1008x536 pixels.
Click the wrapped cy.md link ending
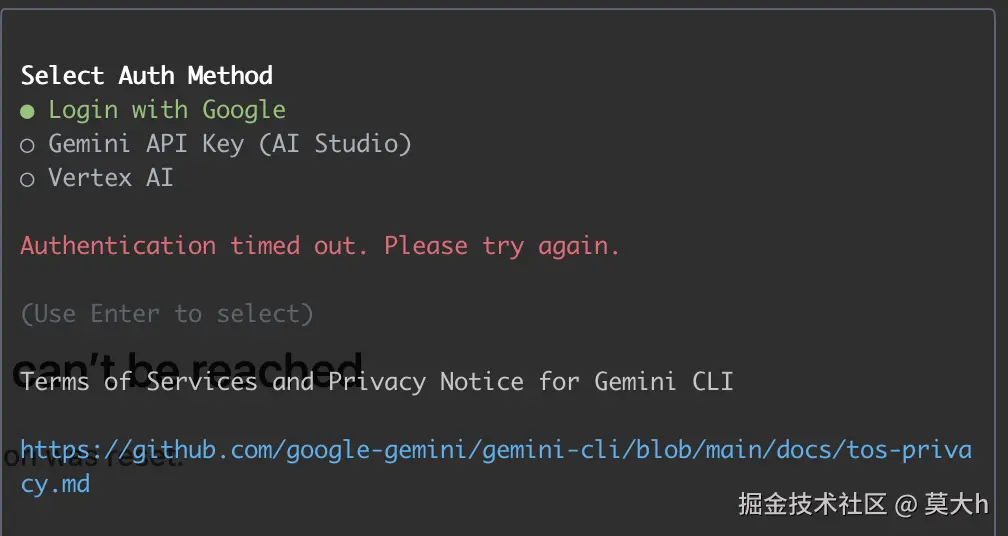click(55, 485)
